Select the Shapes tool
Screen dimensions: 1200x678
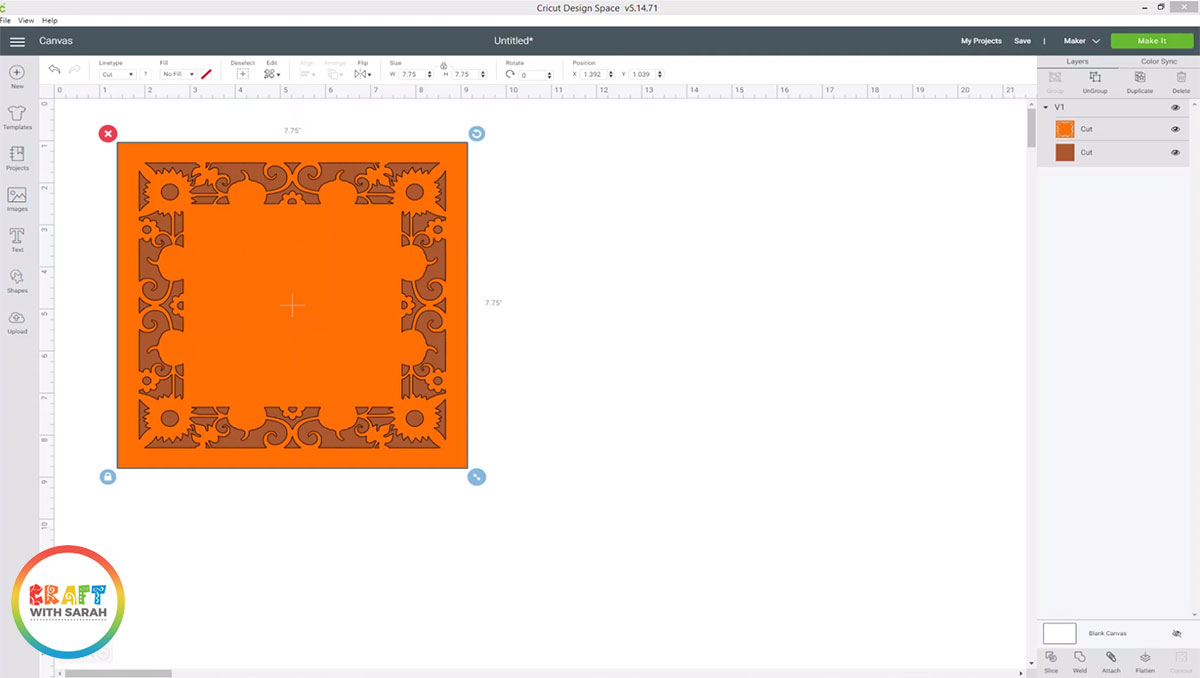pyautogui.click(x=17, y=281)
